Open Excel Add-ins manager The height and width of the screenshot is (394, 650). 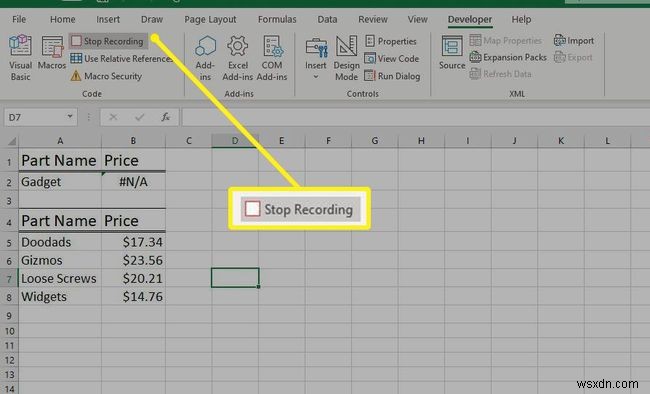coord(238,58)
